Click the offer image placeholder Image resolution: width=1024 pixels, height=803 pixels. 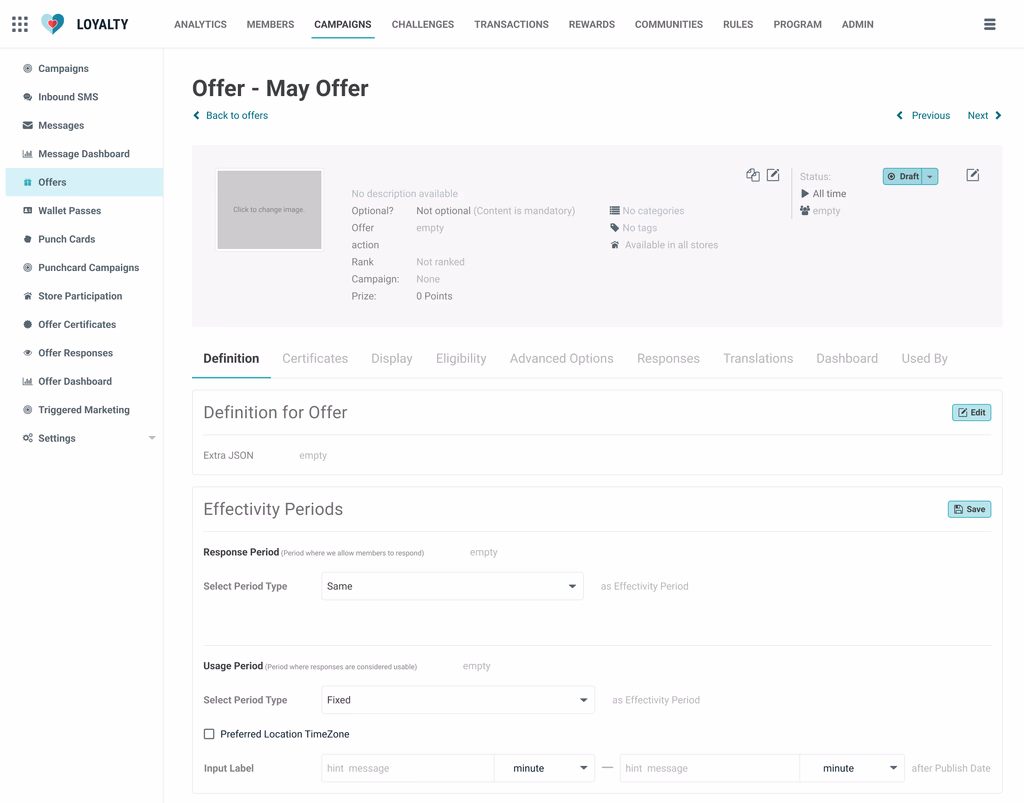(x=269, y=210)
